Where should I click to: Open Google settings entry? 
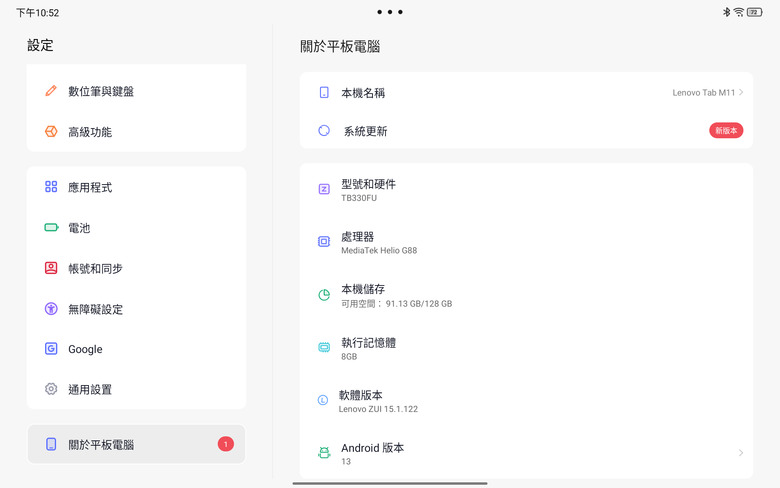136,349
